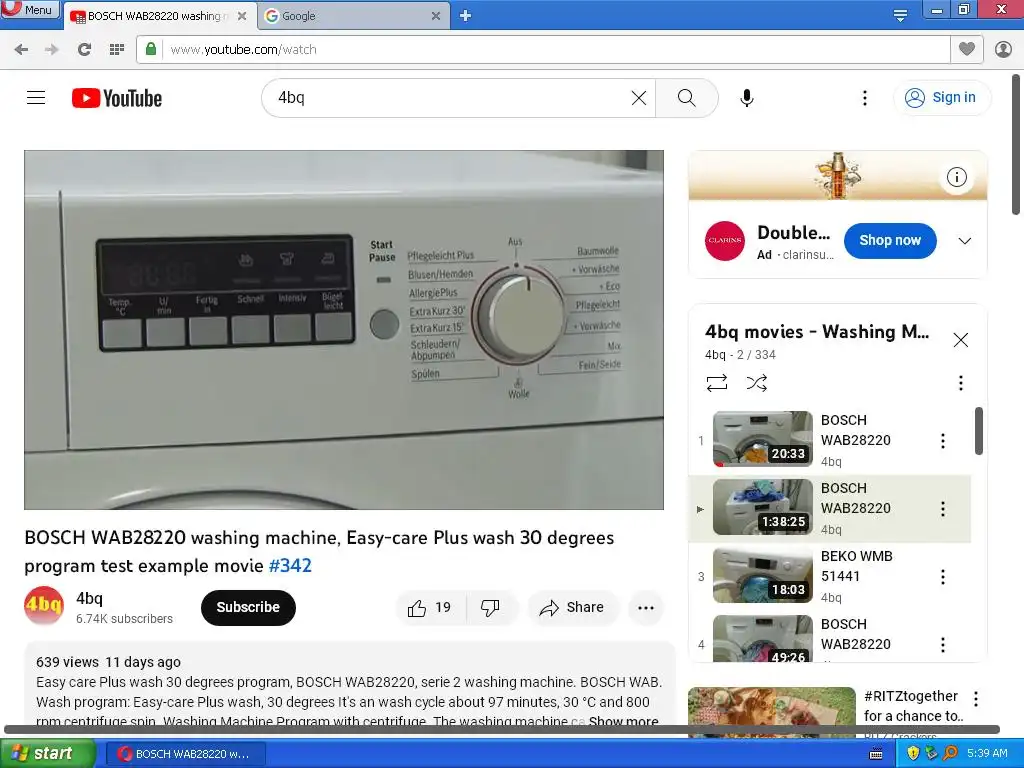Open options for BEKO WMB 51441 item
1024x768 pixels.
tap(942, 577)
